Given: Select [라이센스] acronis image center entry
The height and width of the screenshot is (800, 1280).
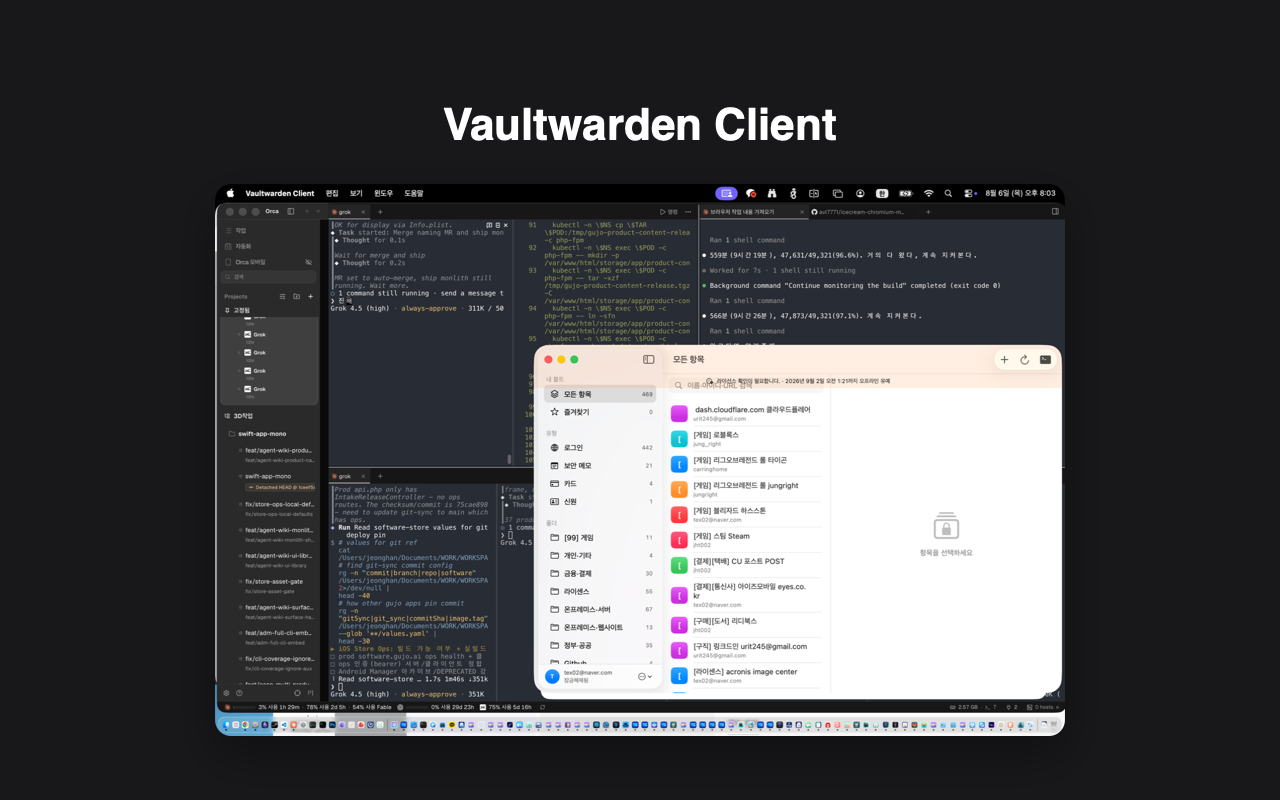Looking at the screenshot, I should [748, 676].
